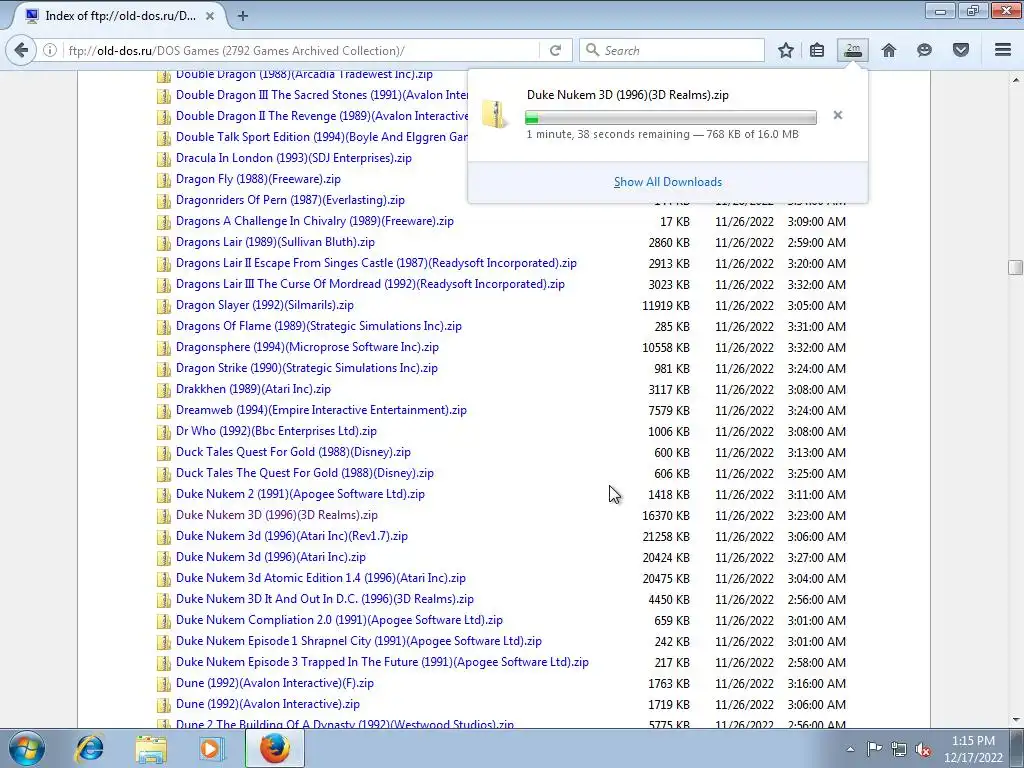The image size is (1024, 768).
Task: Open the taskbar clock showing 1:15 PM
Action: tap(972, 749)
